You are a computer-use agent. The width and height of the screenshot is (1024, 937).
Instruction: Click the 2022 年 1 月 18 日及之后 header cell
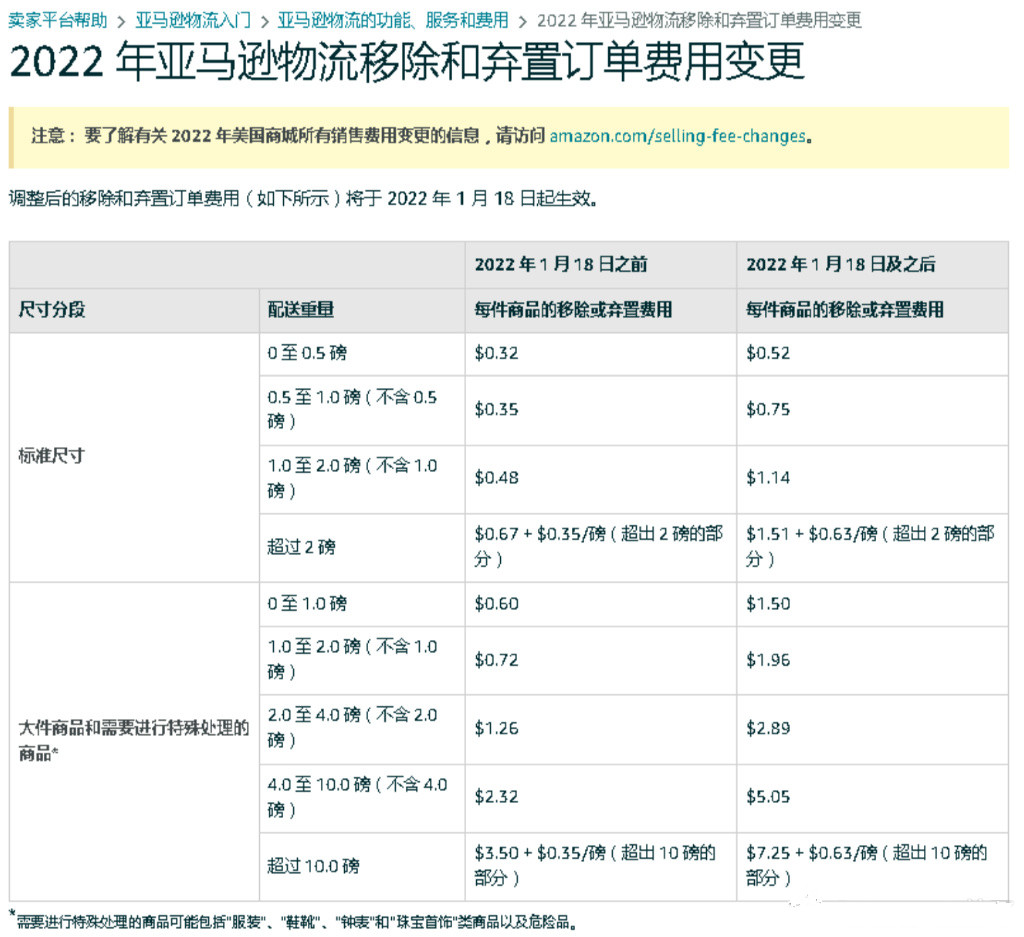[x=841, y=264]
